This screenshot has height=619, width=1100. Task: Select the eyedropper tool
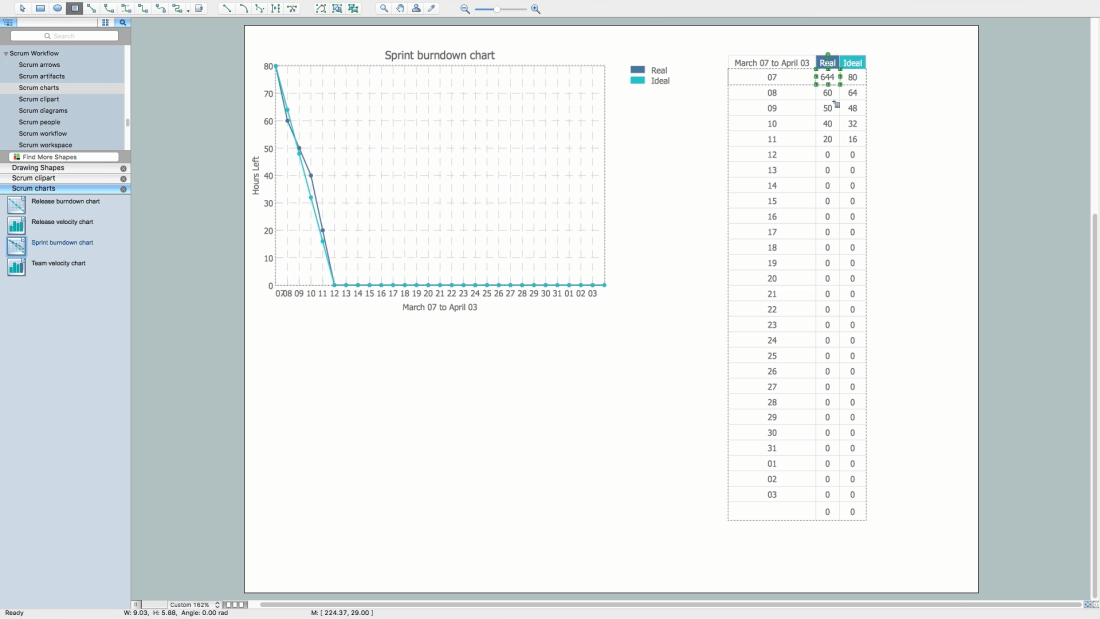[432, 8]
